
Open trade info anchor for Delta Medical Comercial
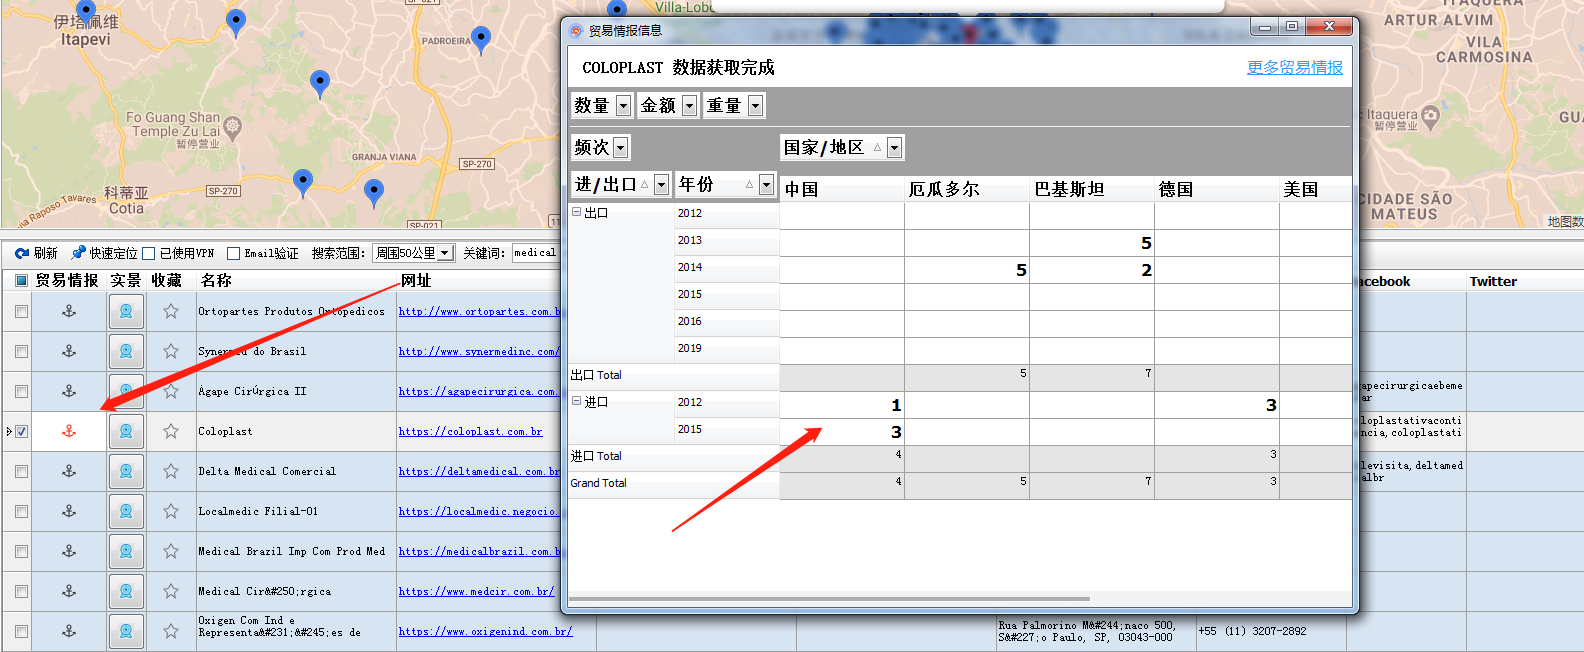(x=69, y=471)
